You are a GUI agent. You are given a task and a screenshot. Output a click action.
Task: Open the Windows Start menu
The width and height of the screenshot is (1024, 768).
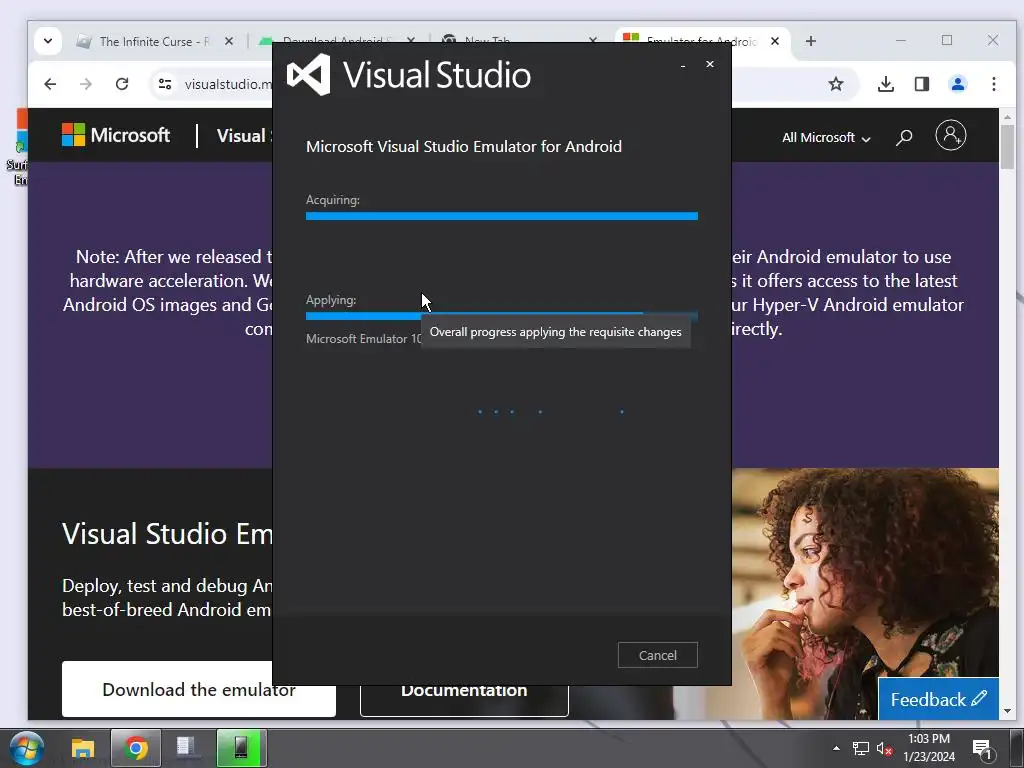pyautogui.click(x=26, y=748)
